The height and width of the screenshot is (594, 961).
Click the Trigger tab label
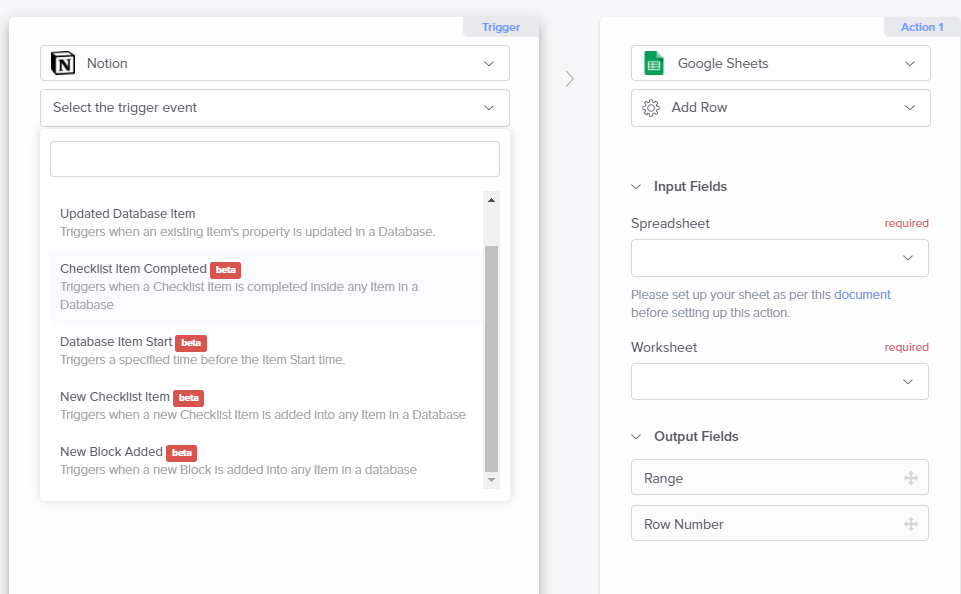[x=501, y=27]
